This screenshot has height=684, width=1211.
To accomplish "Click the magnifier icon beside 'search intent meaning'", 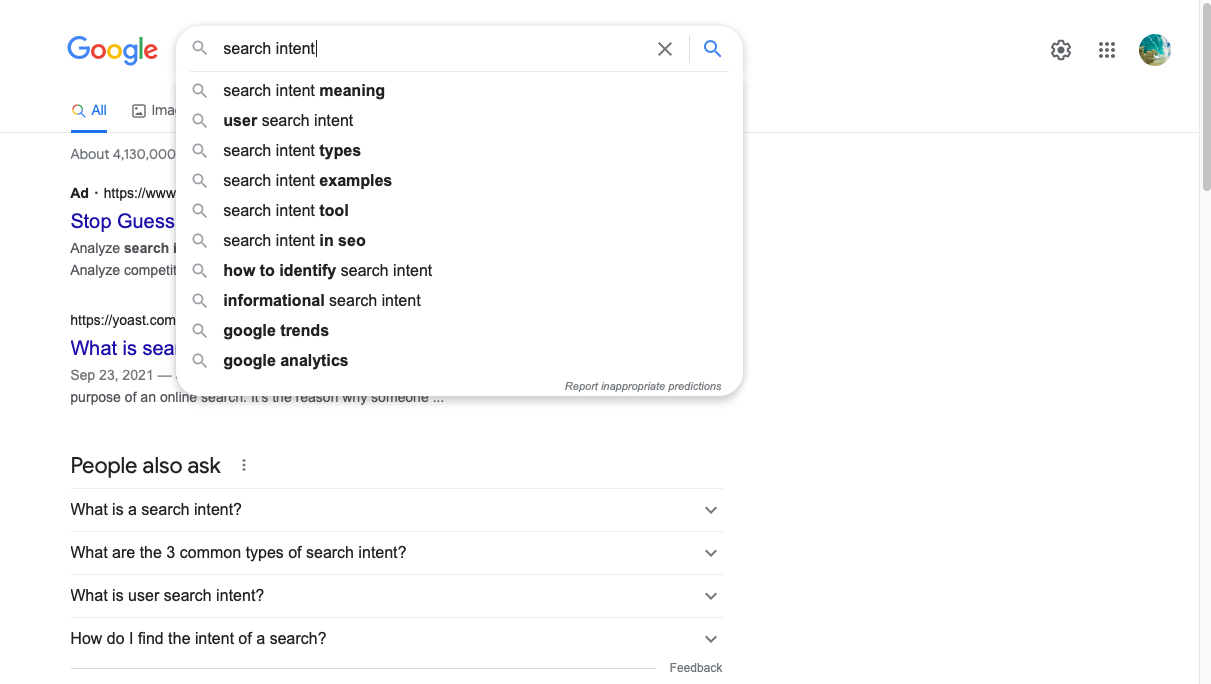I will [199, 90].
